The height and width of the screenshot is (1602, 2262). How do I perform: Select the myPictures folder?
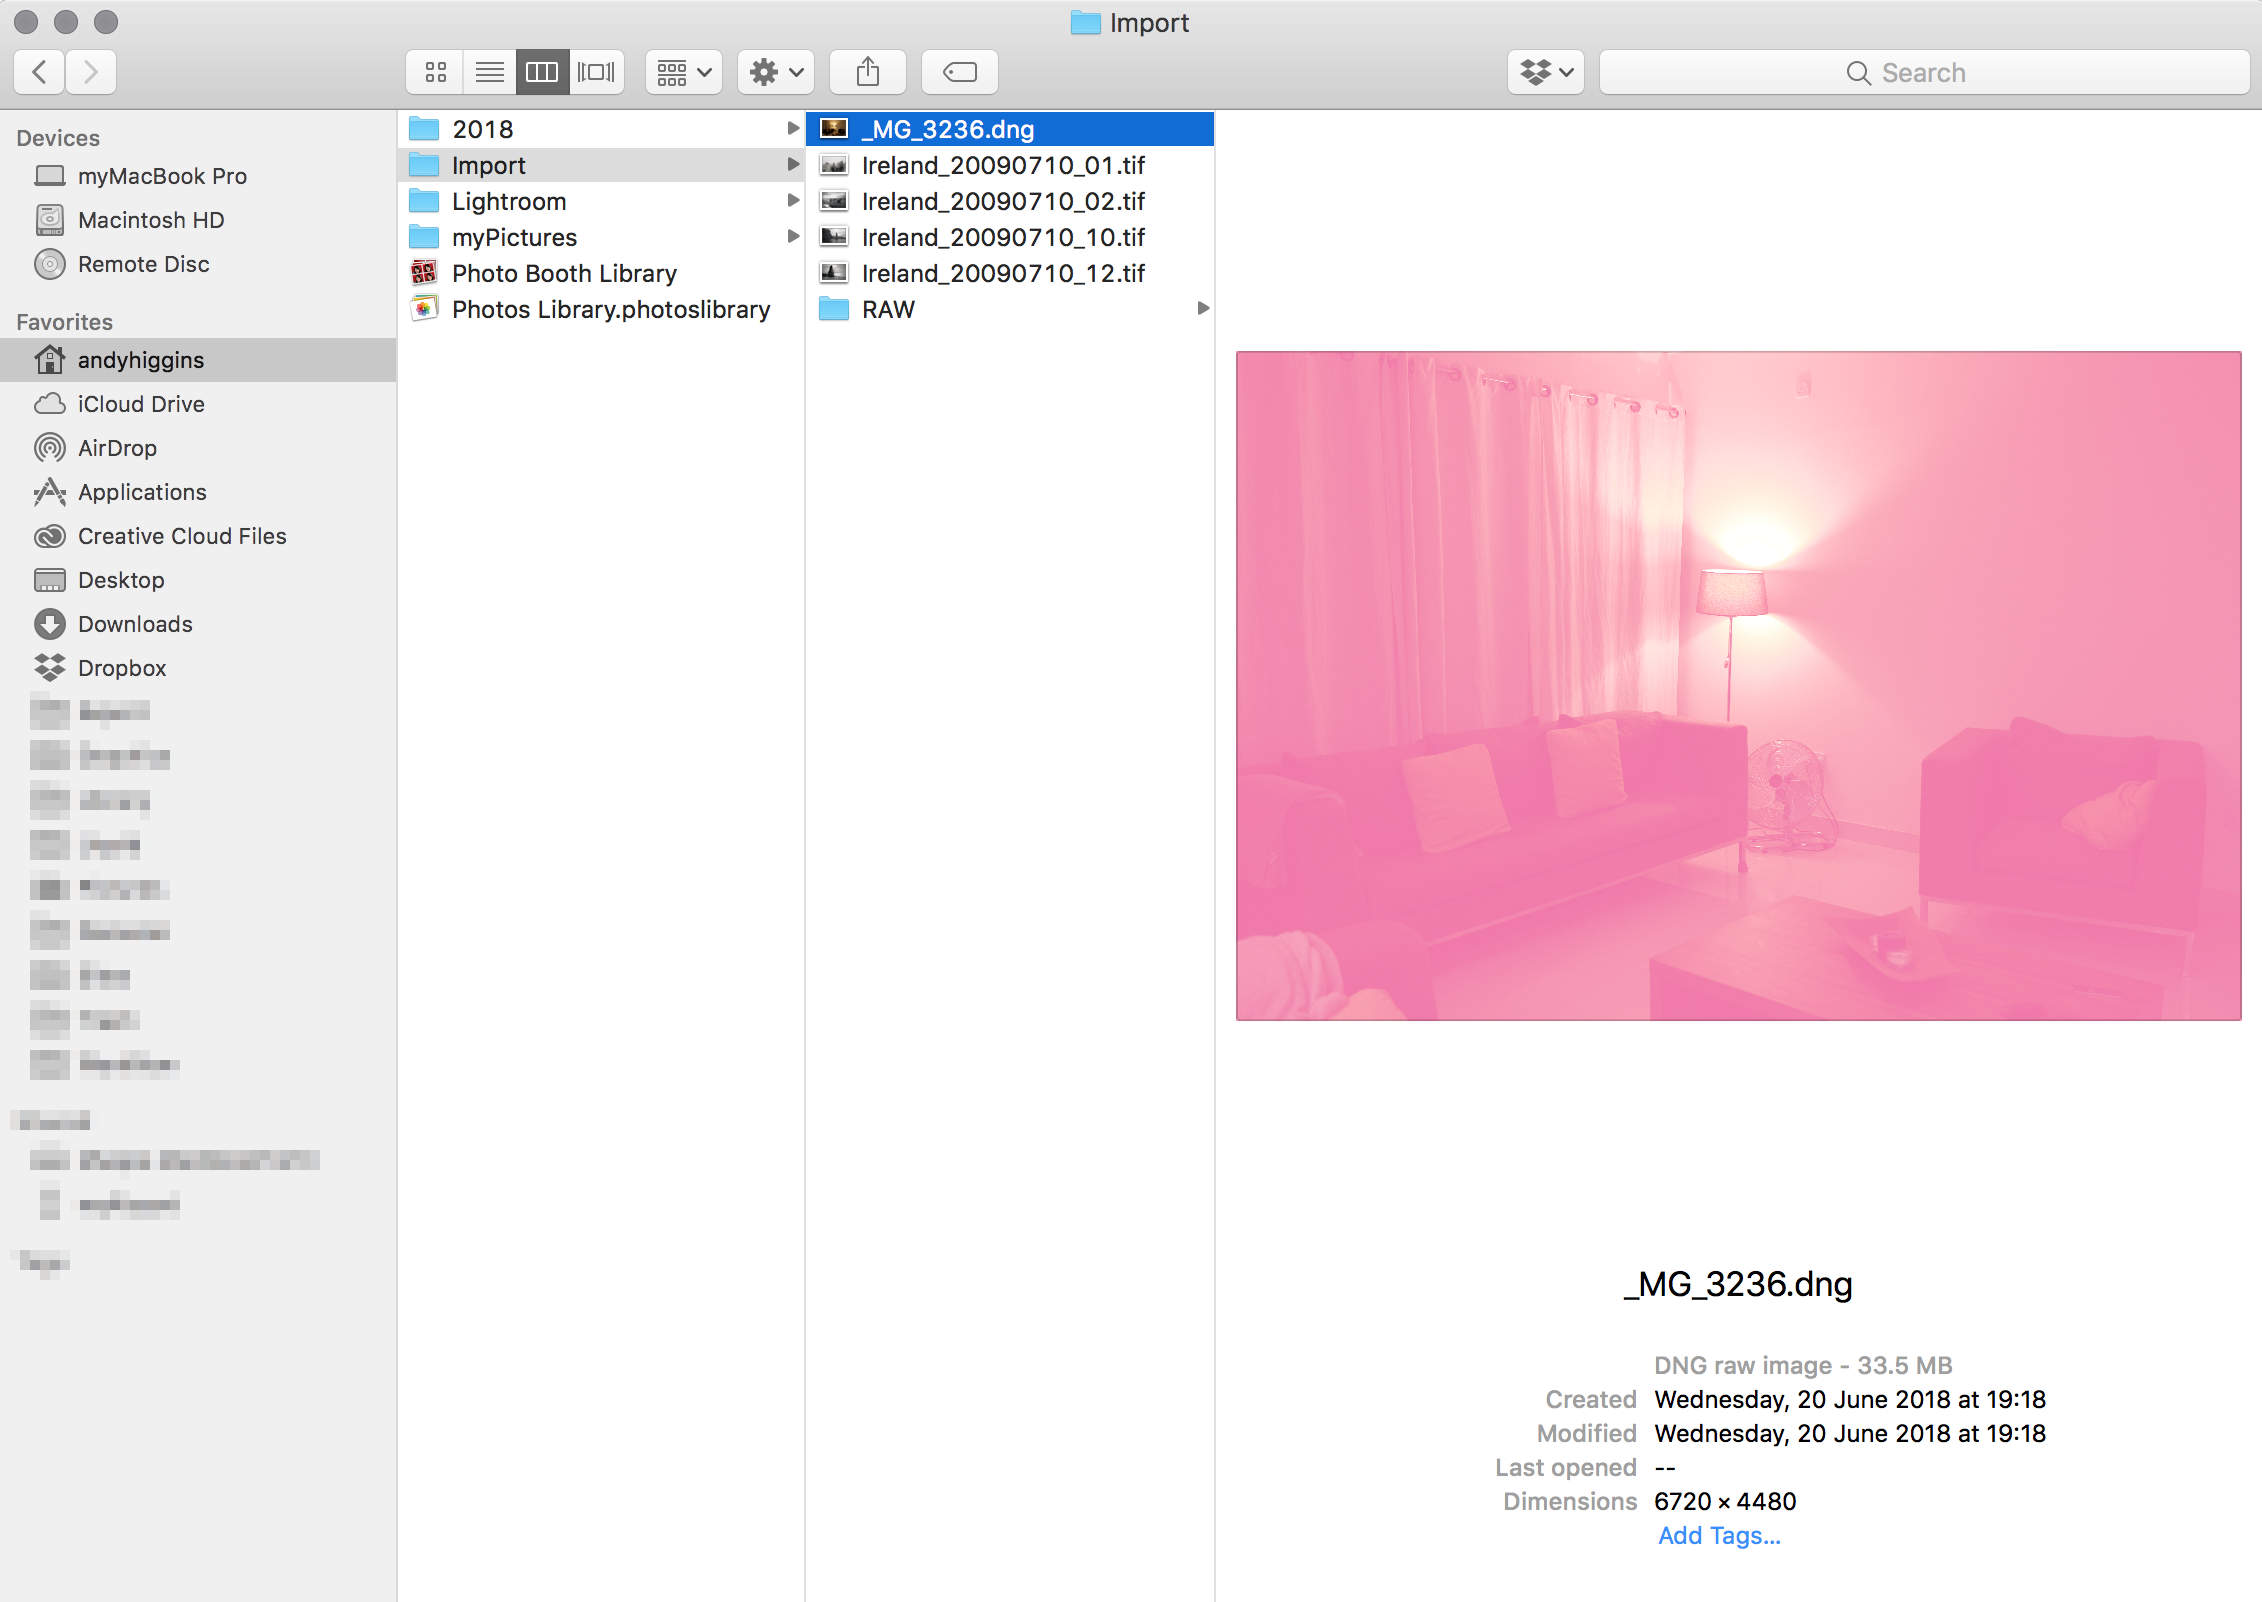point(601,237)
